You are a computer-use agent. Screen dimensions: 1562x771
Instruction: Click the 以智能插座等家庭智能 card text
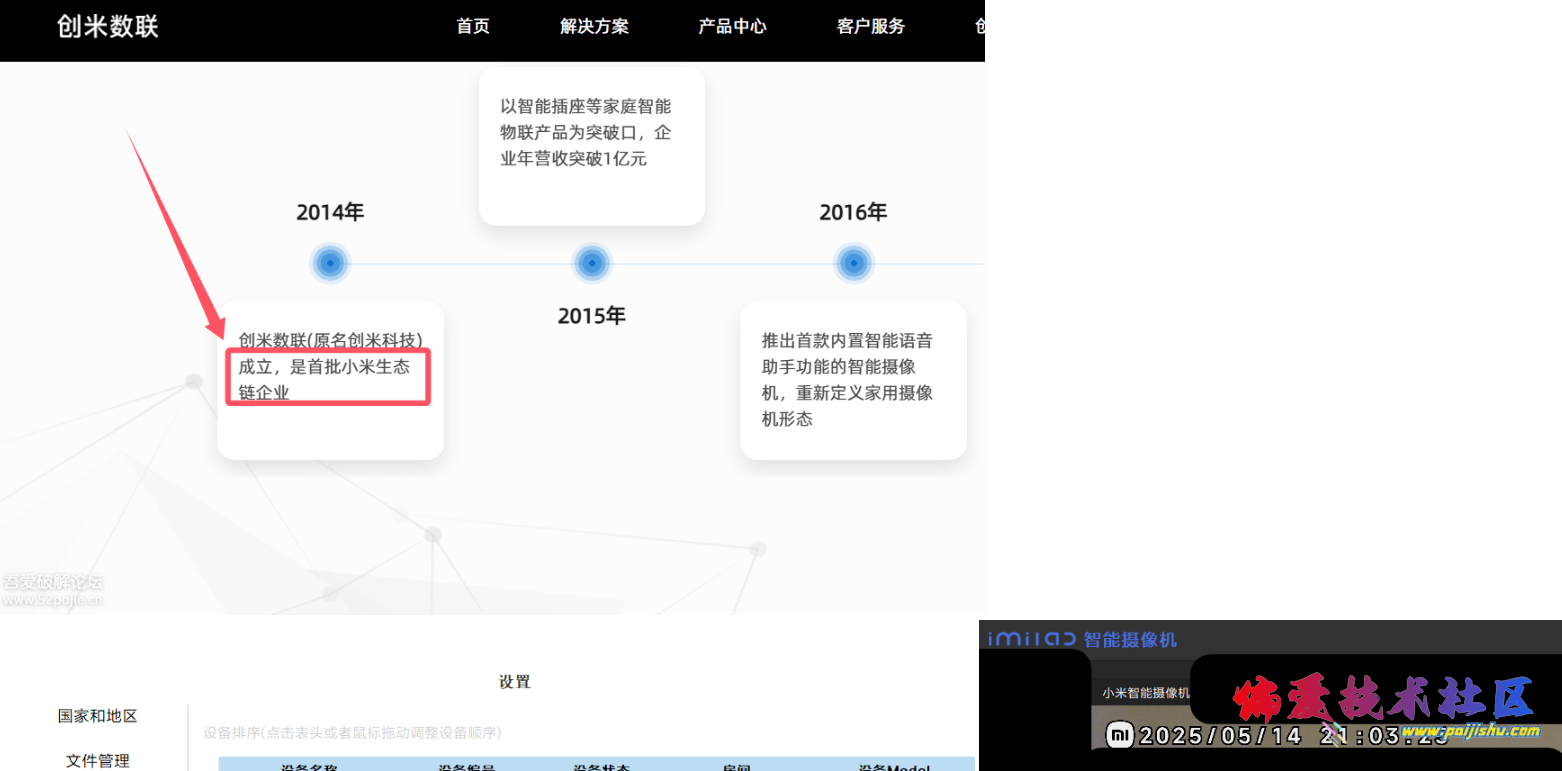point(586,132)
